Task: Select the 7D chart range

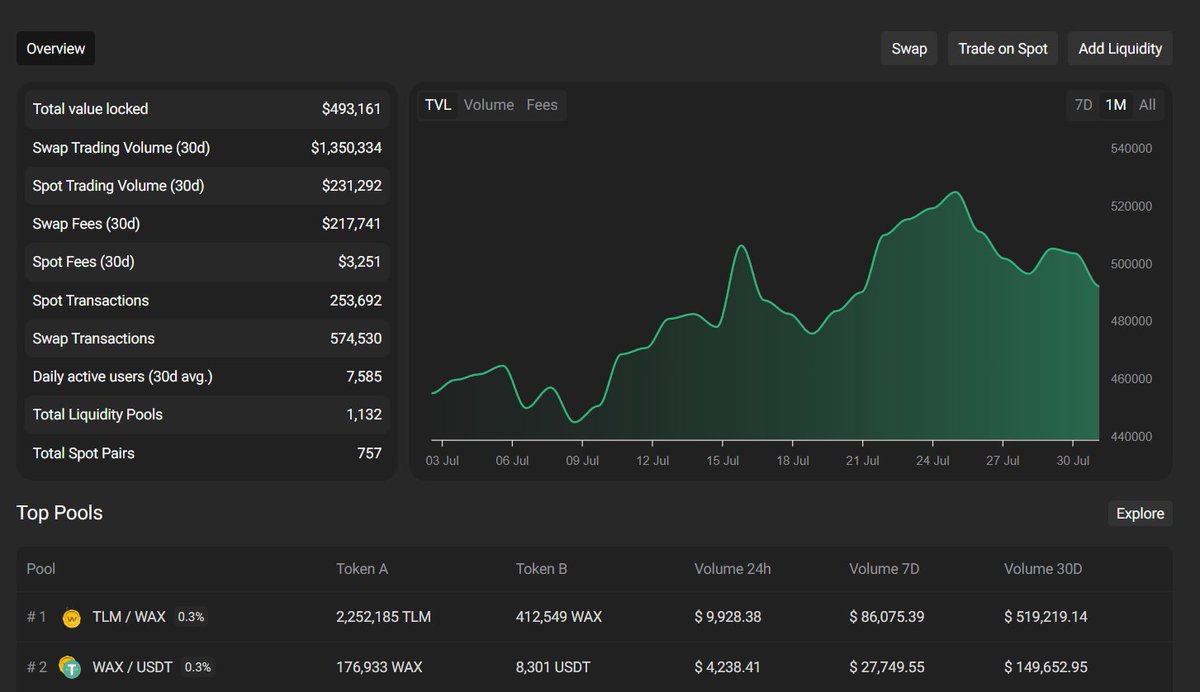Action: tap(1083, 105)
